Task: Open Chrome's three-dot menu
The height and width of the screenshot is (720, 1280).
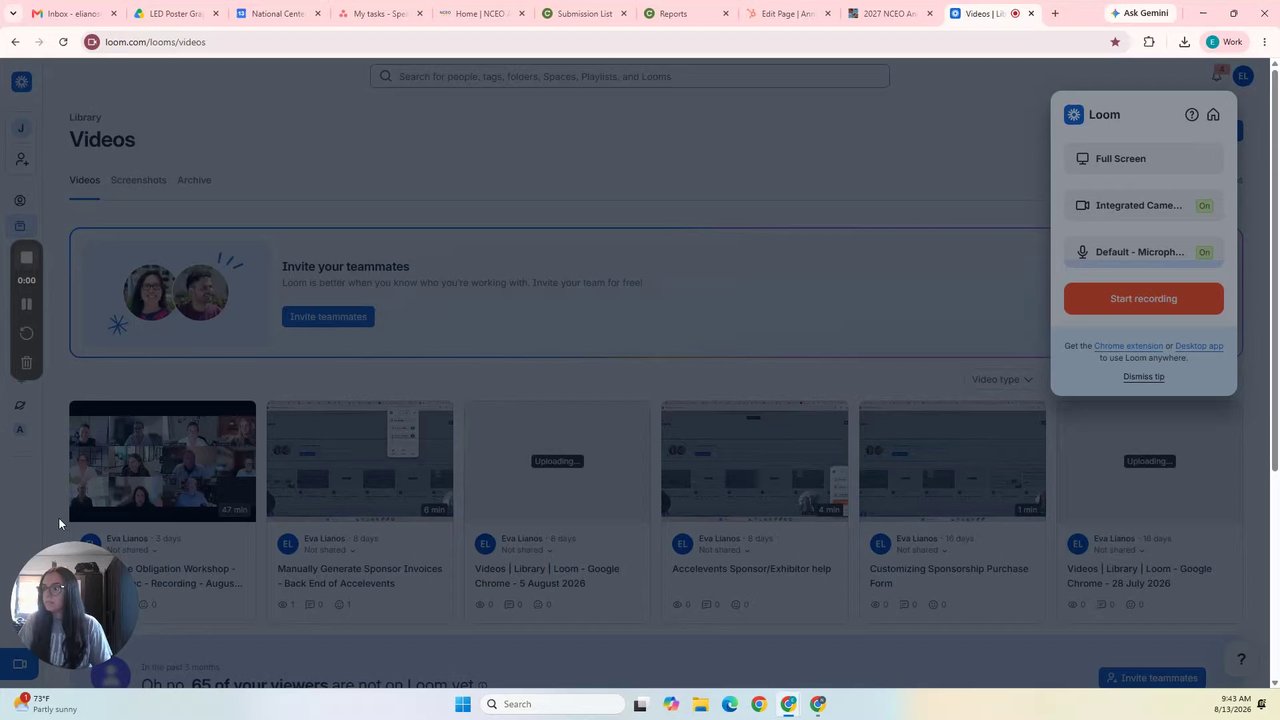Action: coord(1265,42)
